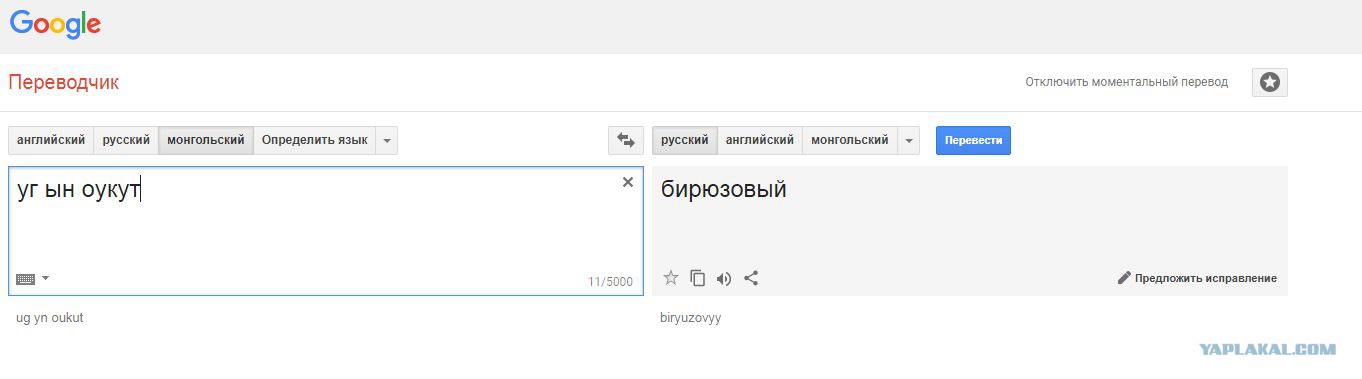
Task: Open the virtual keyboard icon
Action: pyautogui.click(x=25, y=279)
